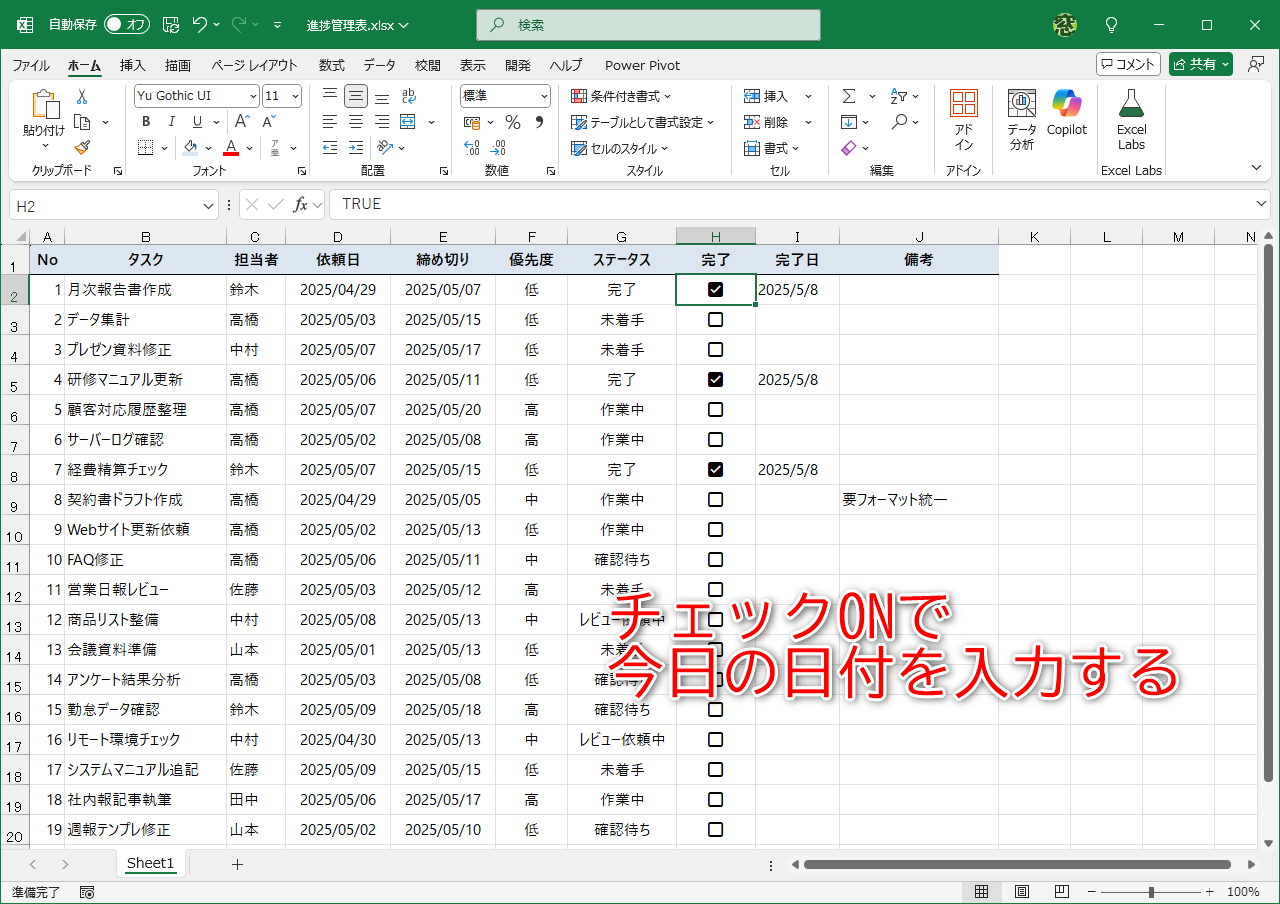This screenshot has width=1280, height=904.
Task: Enable the checkbox on the サーバーログ確認 row
Action: coord(715,439)
